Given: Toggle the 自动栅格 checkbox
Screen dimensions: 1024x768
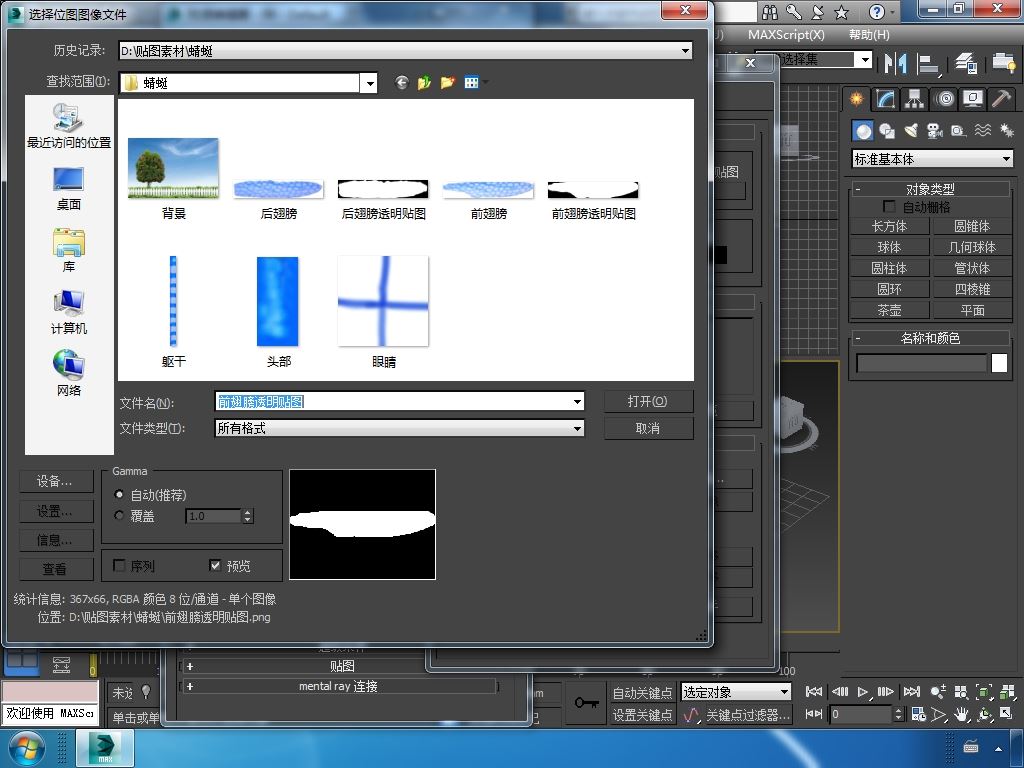Looking at the screenshot, I should point(889,206).
